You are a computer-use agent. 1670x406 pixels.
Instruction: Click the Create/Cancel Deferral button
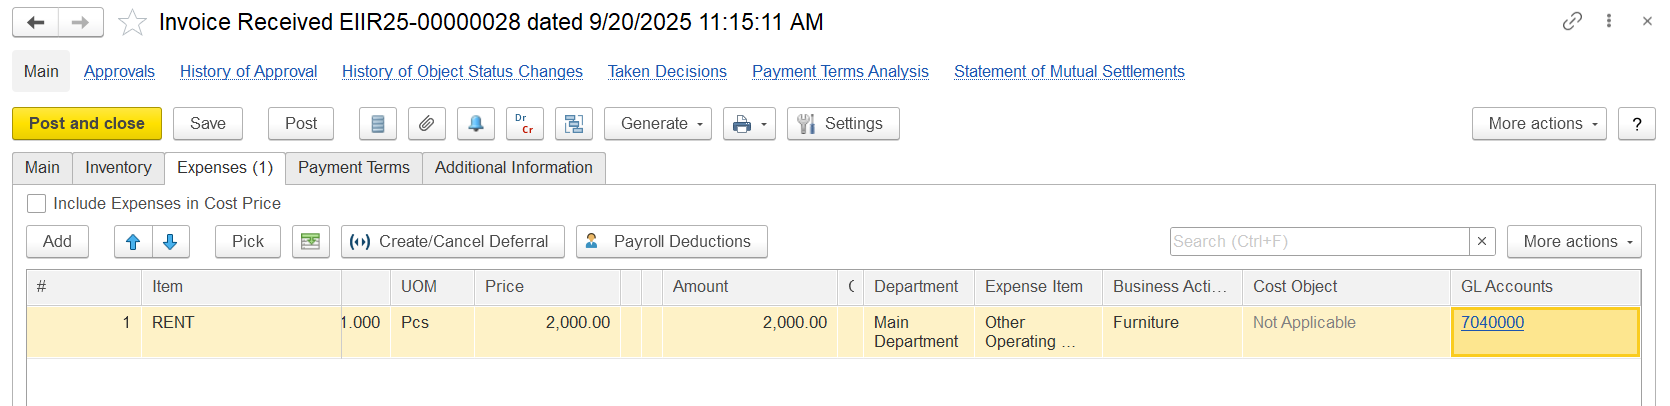click(453, 242)
